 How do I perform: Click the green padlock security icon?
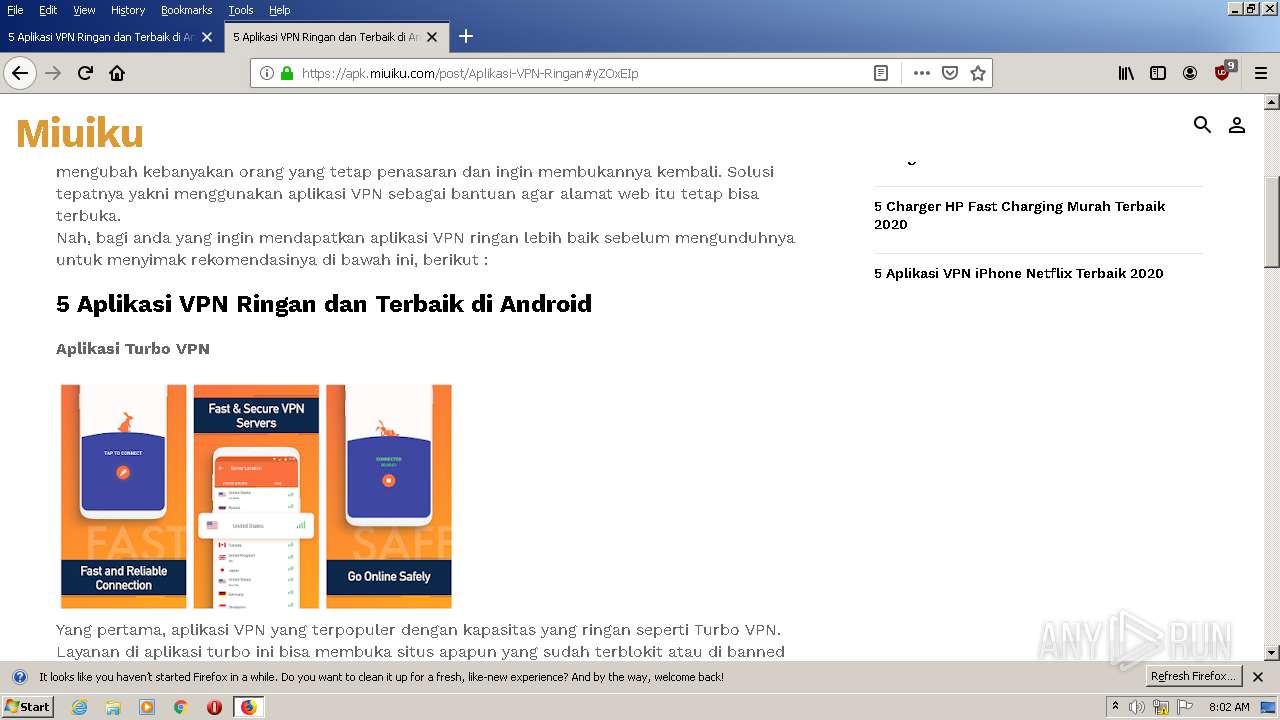click(x=287, y=73)
